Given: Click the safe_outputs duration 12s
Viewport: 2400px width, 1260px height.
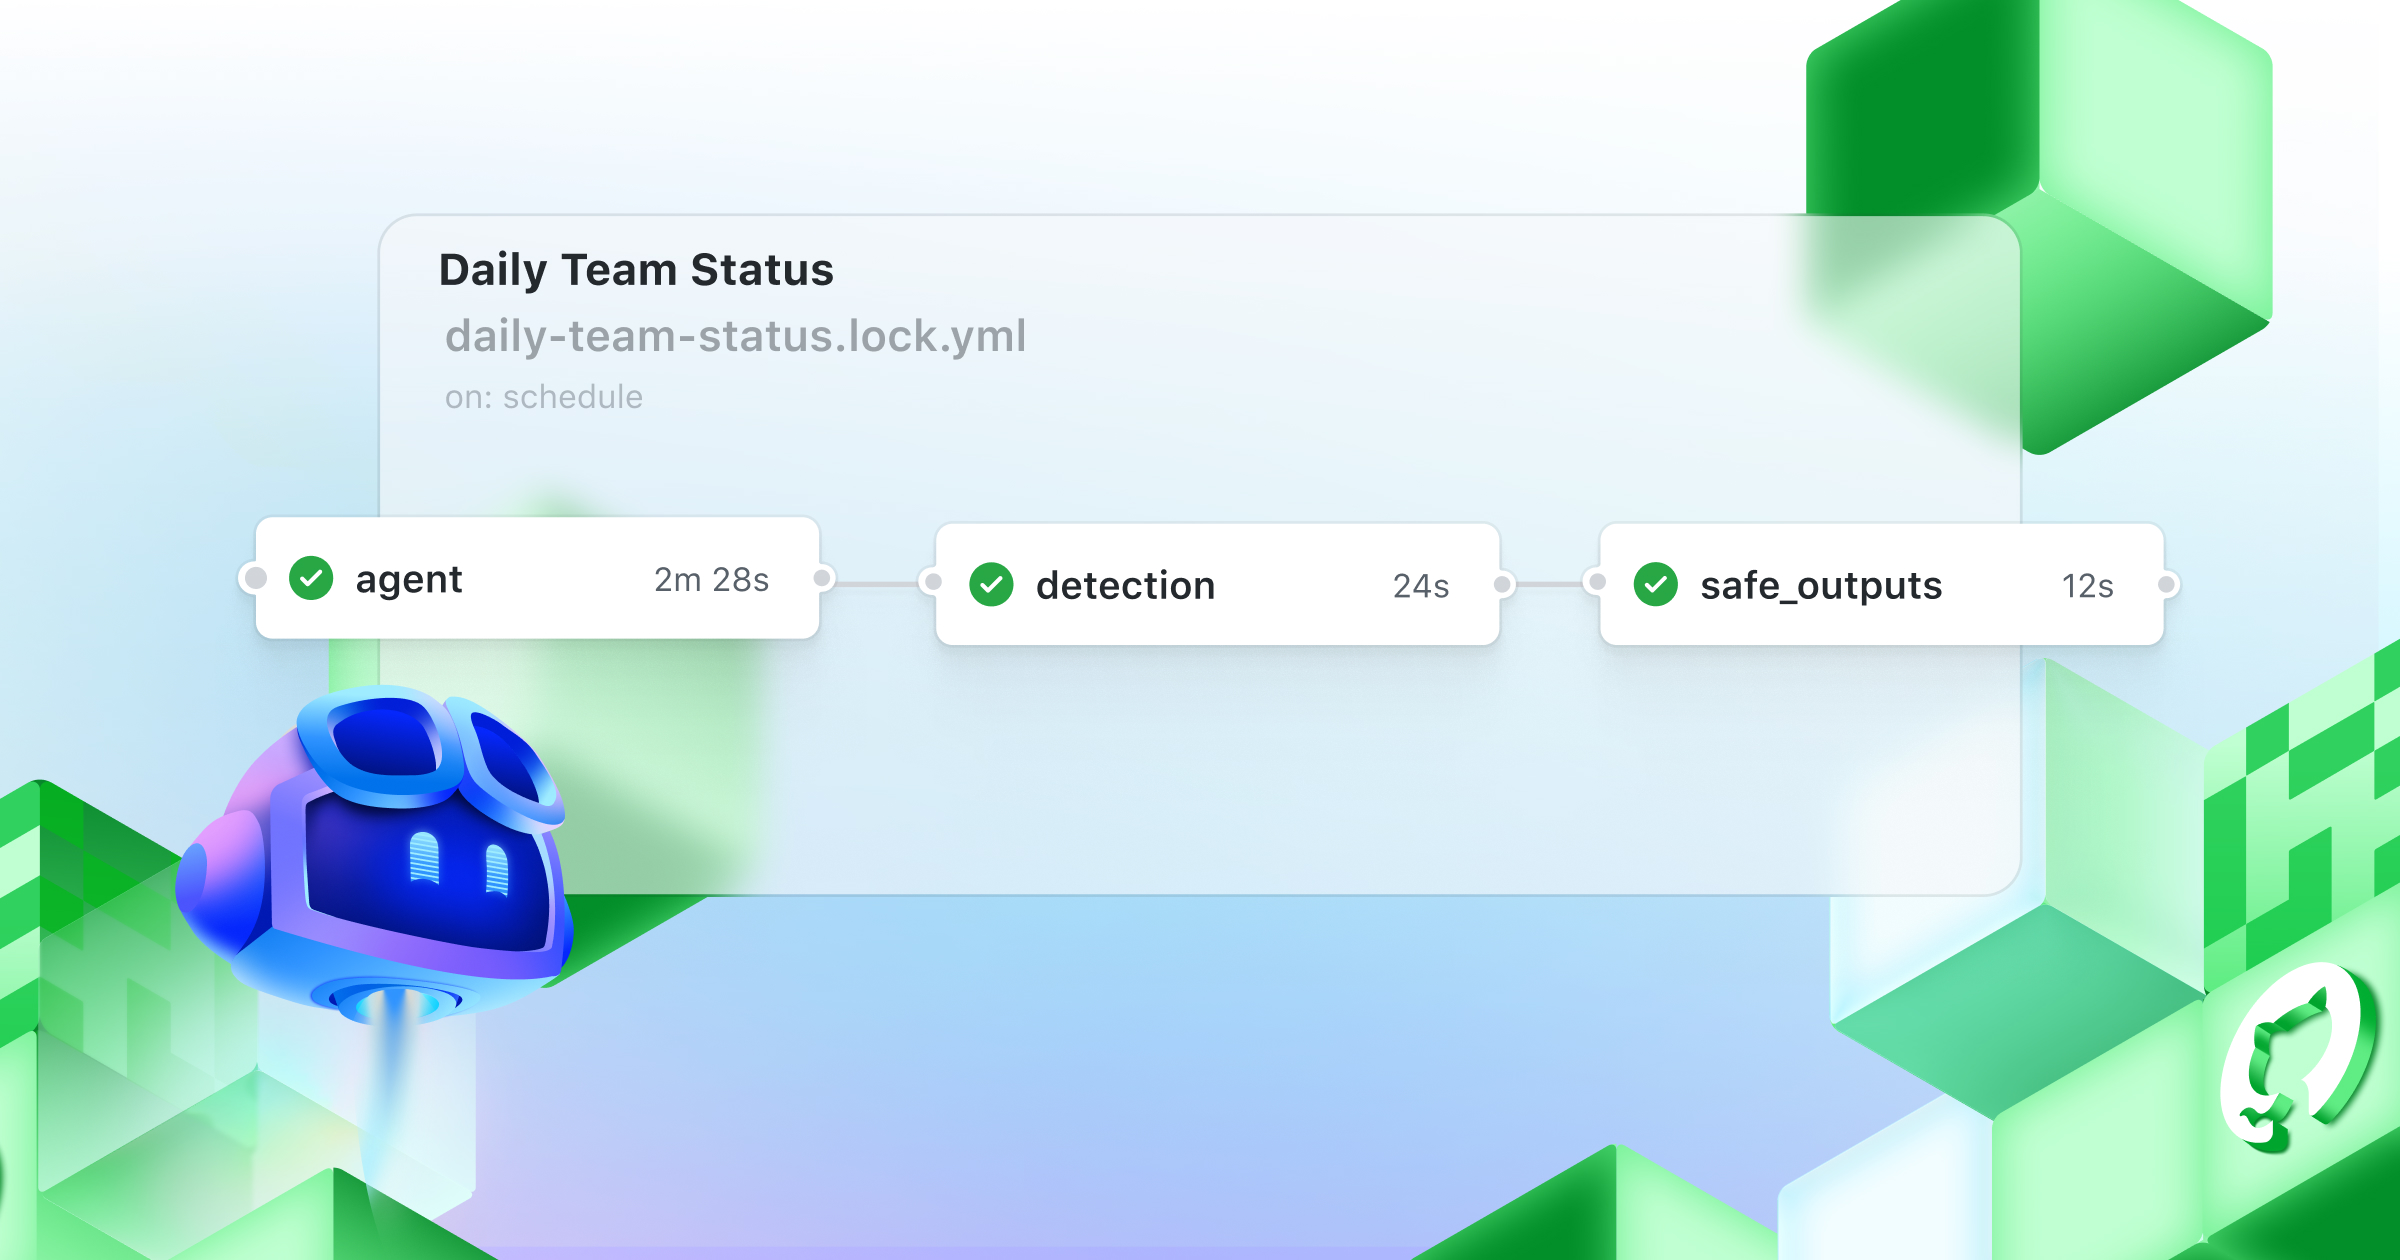Looking at the screenshot, I should 2087,586.
